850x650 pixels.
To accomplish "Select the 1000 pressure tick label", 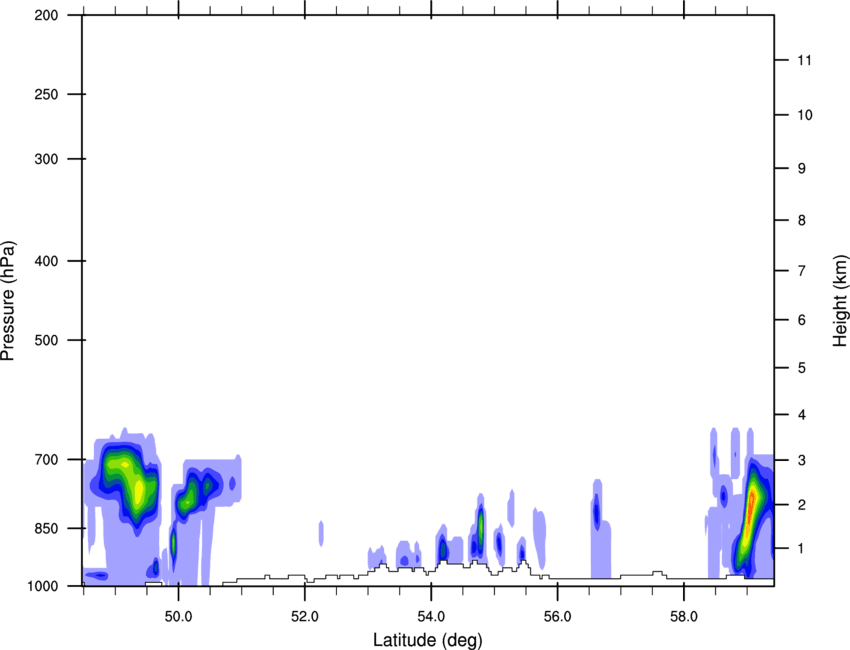I will pyautogui.click(x=43, y=586).
